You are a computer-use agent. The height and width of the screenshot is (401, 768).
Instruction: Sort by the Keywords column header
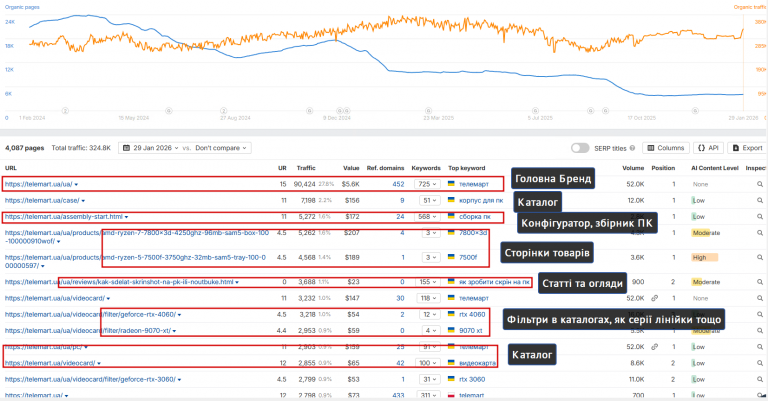pos(426,168)
